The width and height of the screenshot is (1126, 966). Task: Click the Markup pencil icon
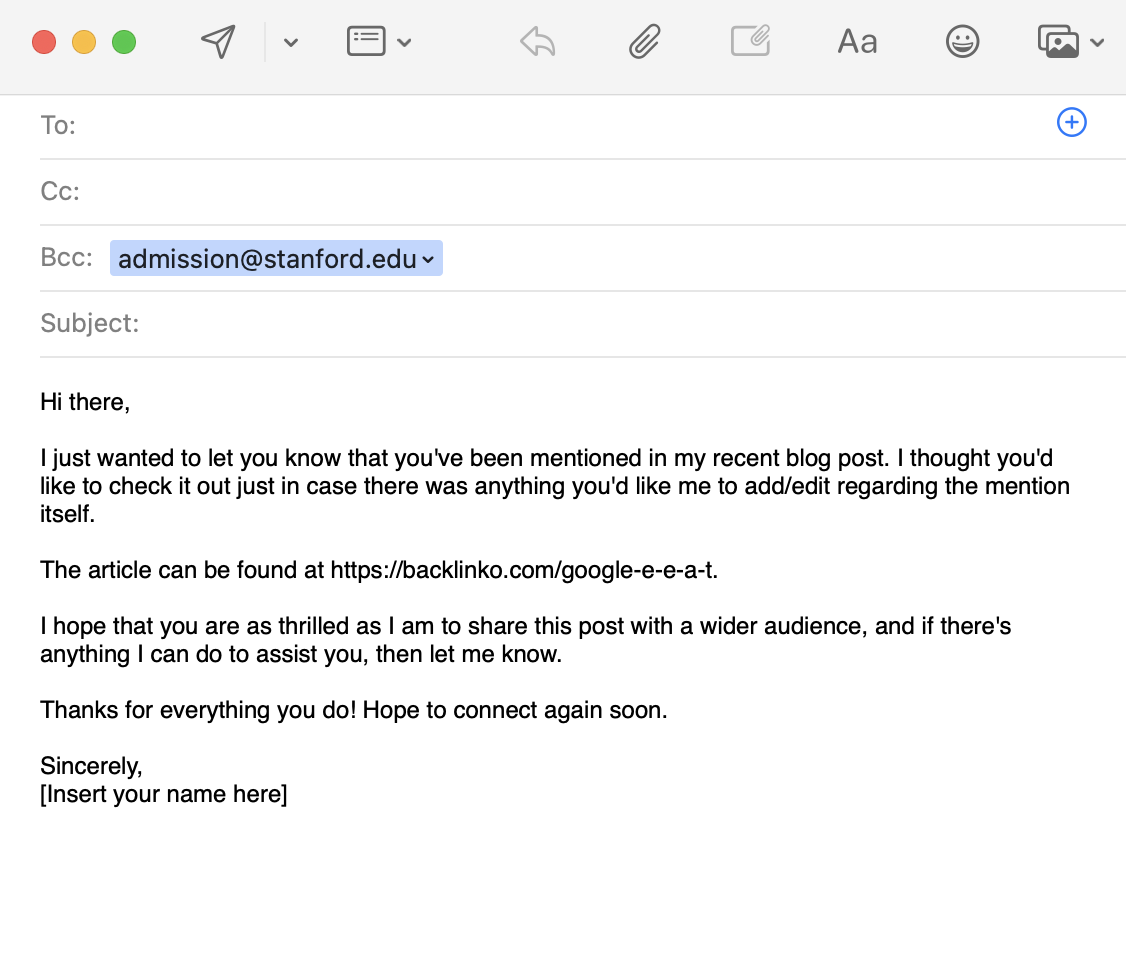click(750, 42)
